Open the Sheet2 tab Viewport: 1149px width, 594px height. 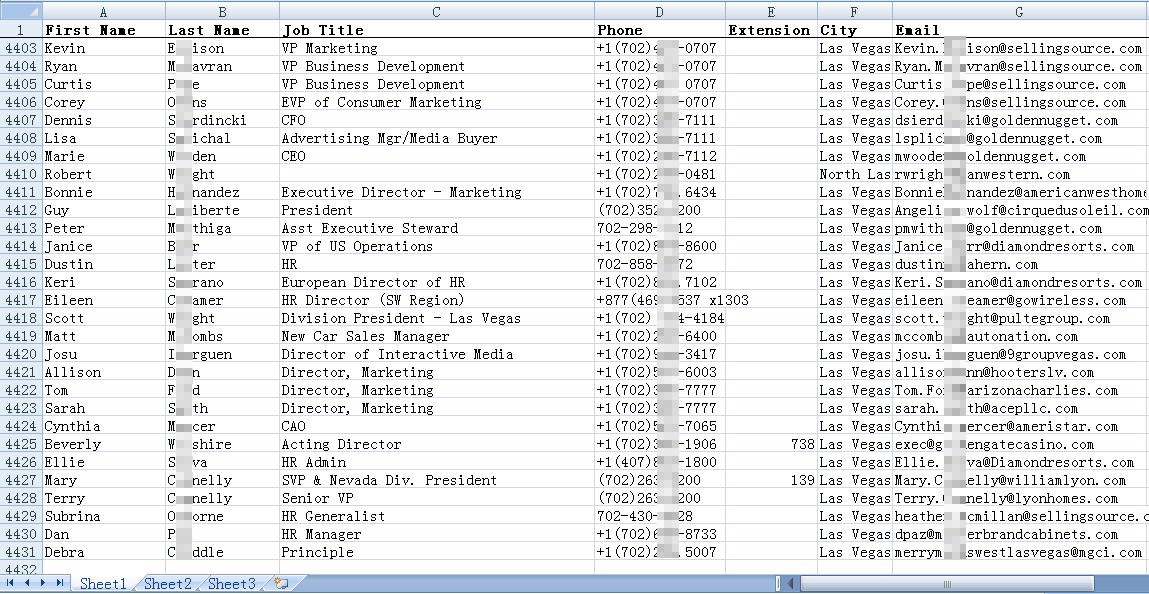167,584
